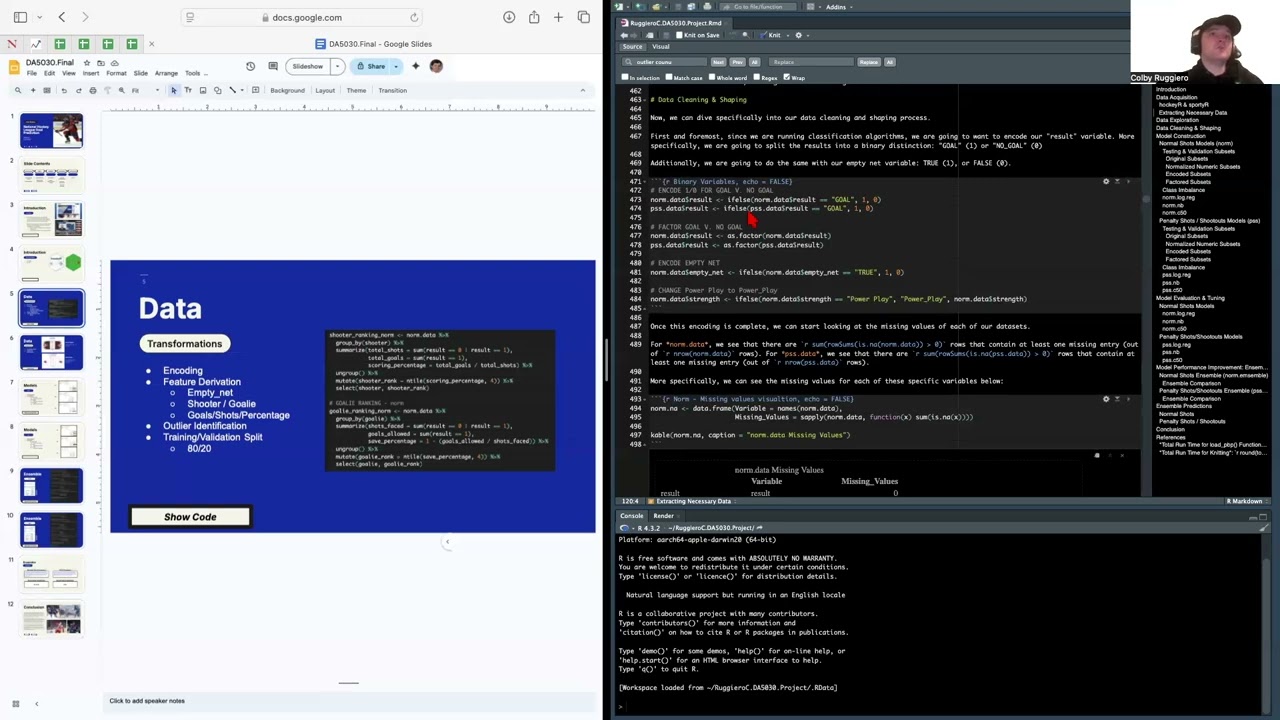Open Background options in Slides toolbar

[x=287, y=90]
